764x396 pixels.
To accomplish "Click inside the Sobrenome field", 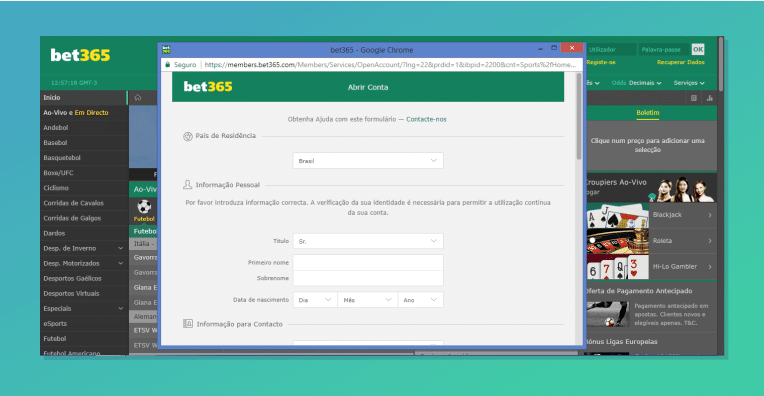I will coord(368,278).
